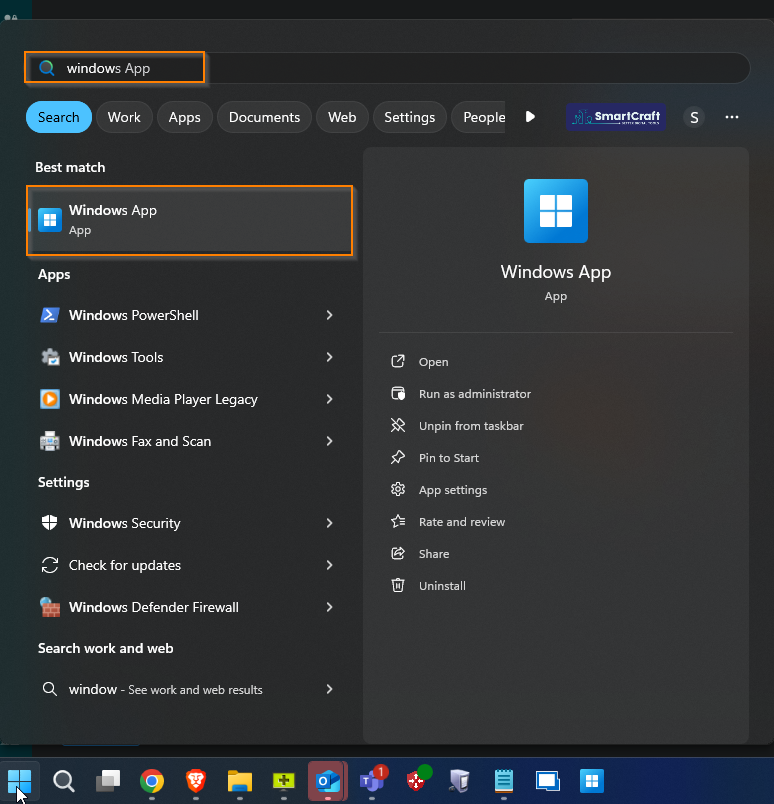Click Share in the preview pane

pyautogui.click(x=420, y=554)
